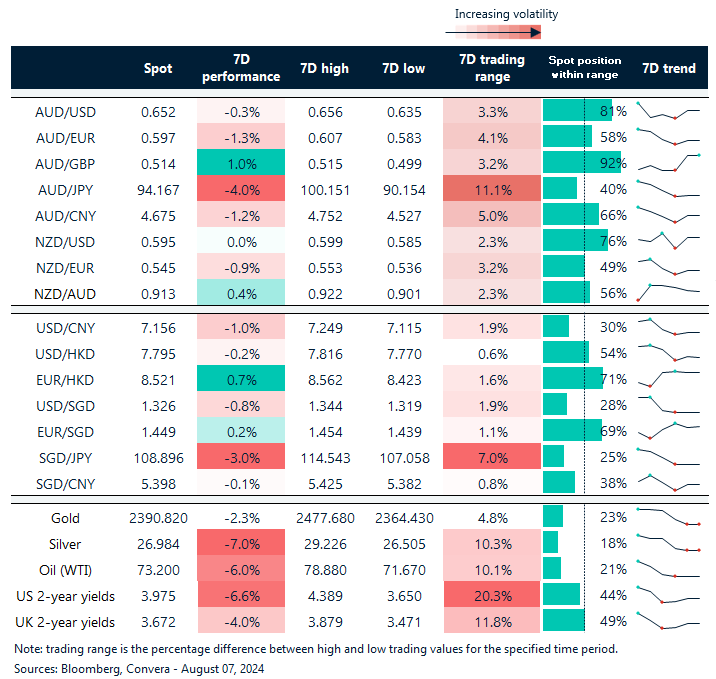Click the SGD/JPY pair label
The width and height of the screenshot is (716, 679).
[65, 458]
